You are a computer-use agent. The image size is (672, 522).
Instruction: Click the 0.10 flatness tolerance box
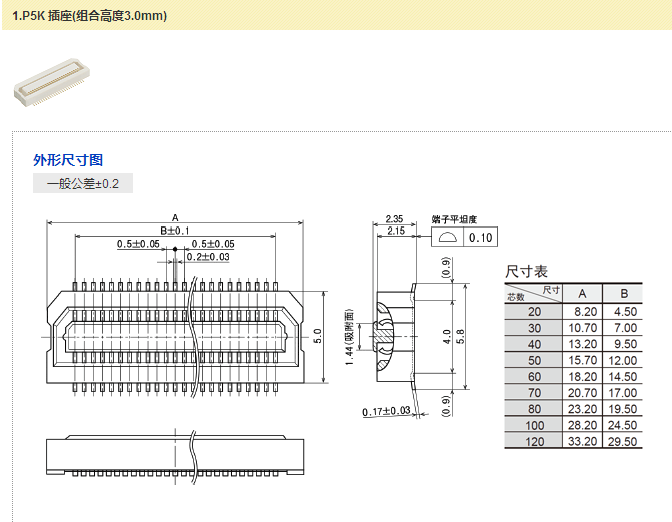481,237
